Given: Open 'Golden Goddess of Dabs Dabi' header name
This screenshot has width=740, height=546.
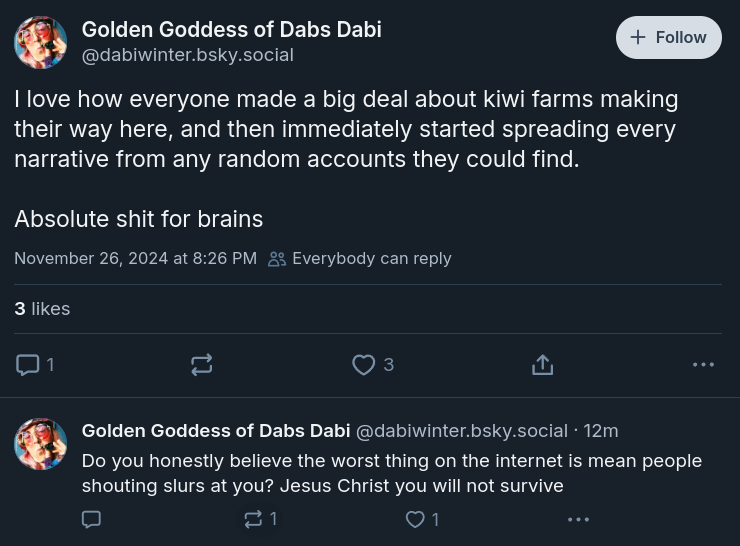Looking at the screenshot, I should [231, 29].
